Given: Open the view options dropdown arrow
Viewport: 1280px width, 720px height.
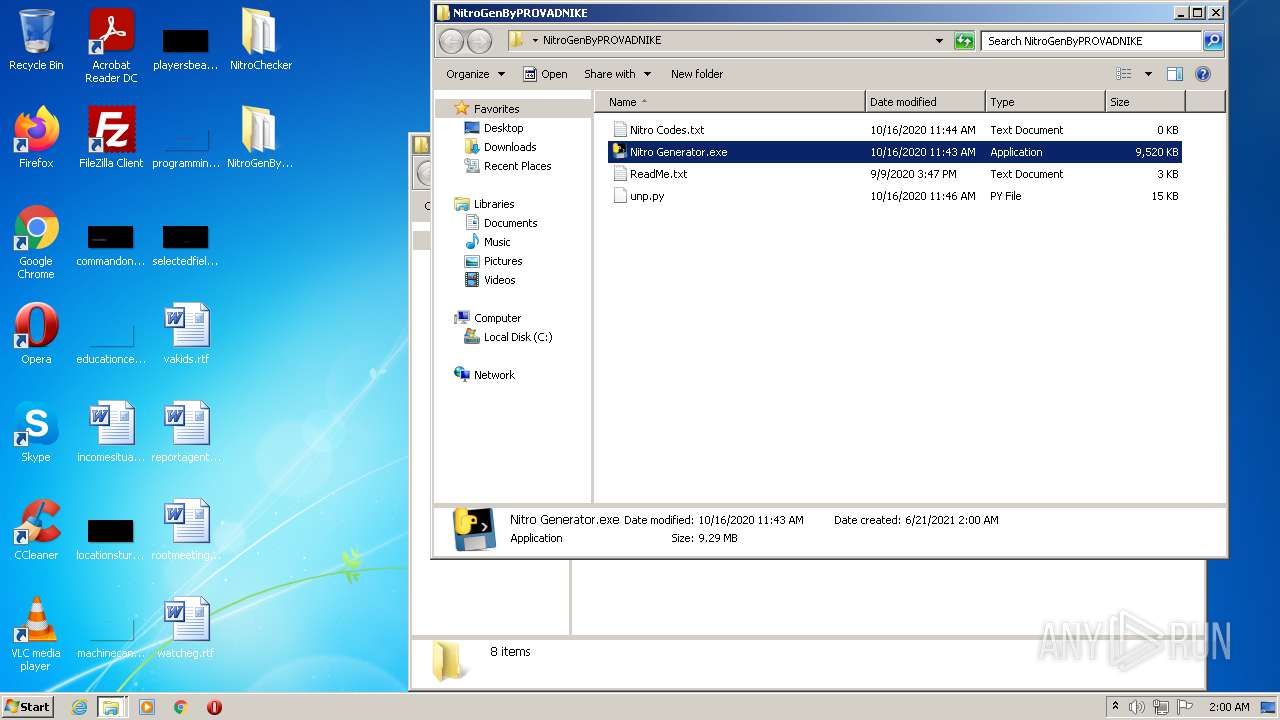Looking at the screenshot, I should [x=1148, y=74].
